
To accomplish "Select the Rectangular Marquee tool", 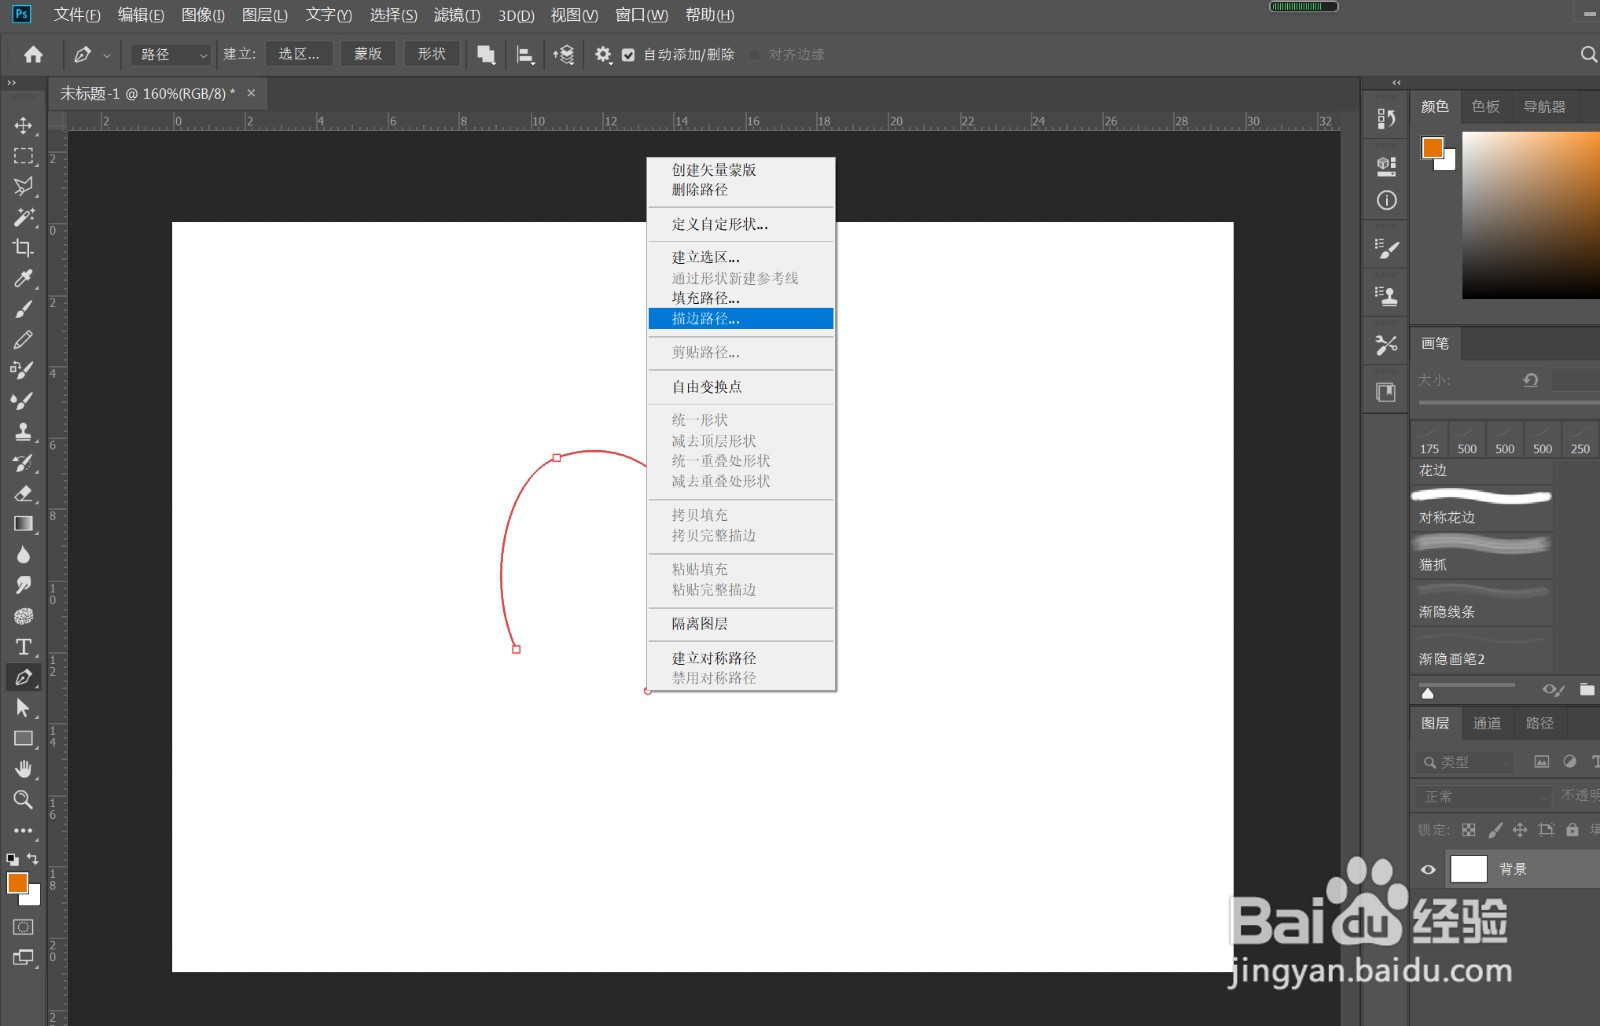I will [23, 157].
